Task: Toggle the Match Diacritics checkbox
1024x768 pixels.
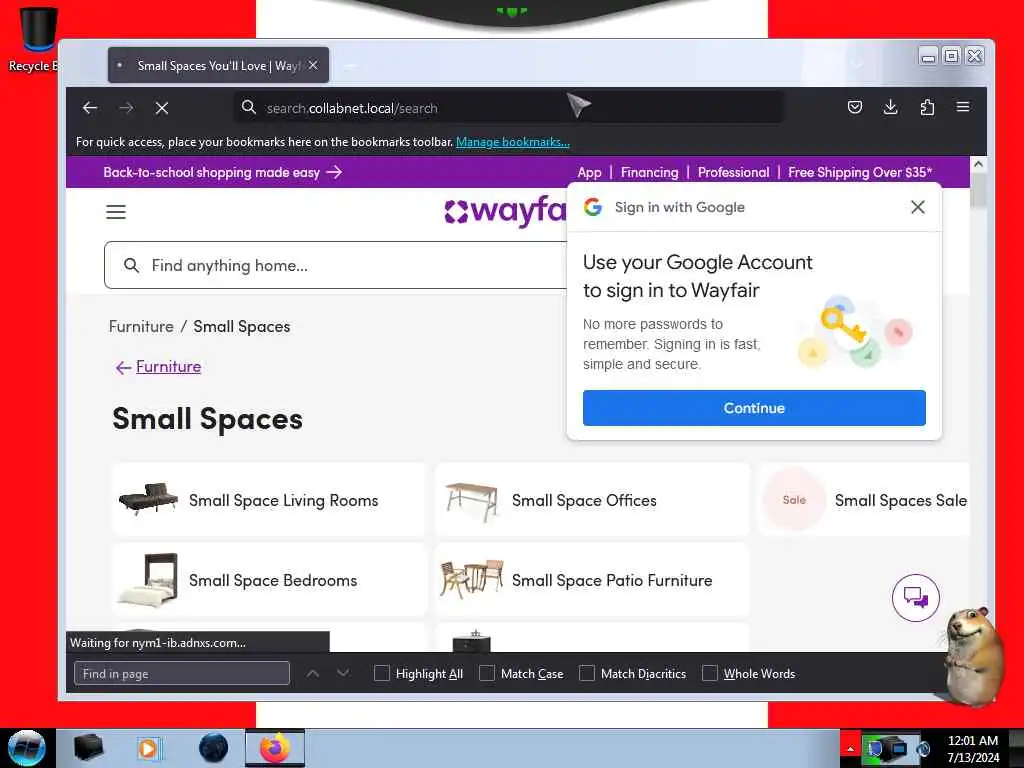Action: click(586, 673)
